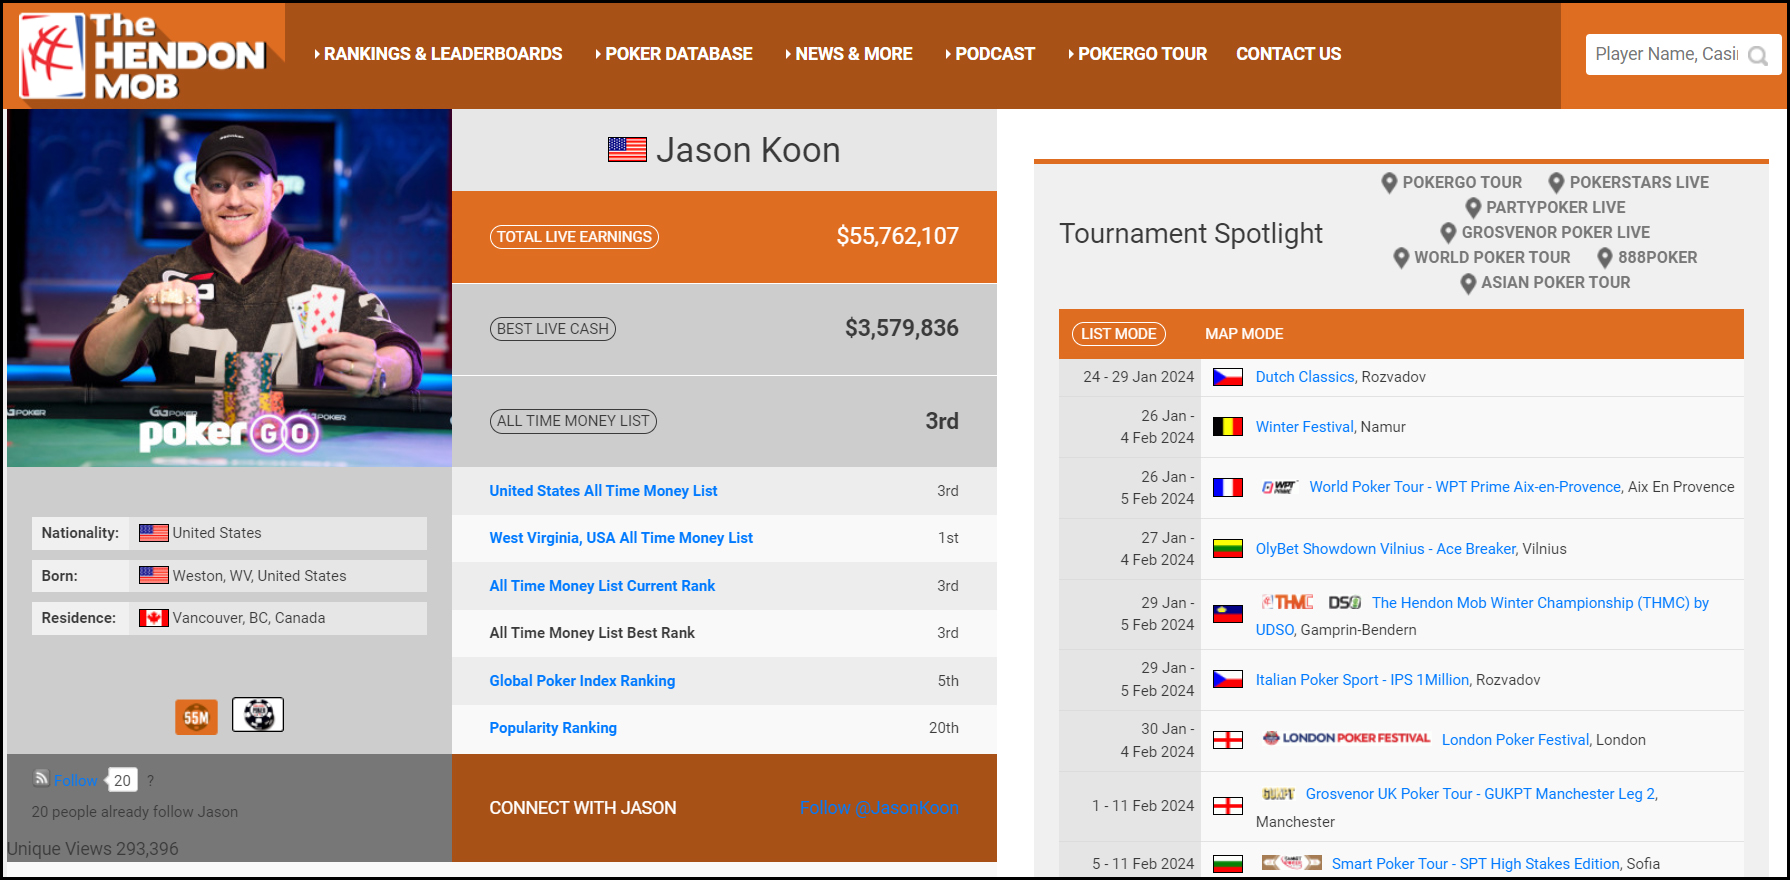Select List Mode view

tap(1118, 334)
